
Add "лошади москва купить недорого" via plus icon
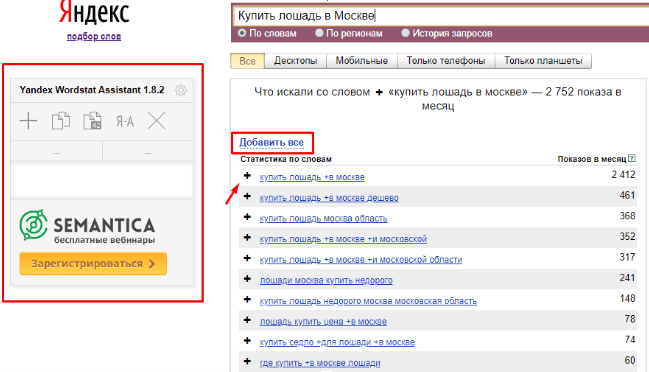point(247,279)
